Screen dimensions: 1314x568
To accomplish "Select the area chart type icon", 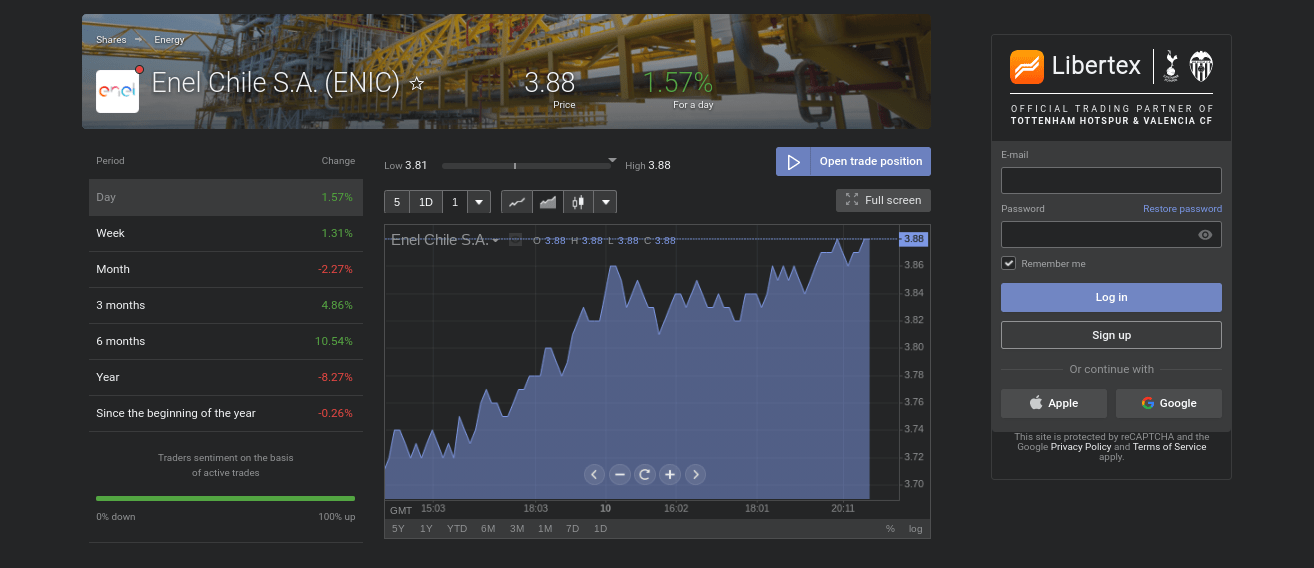I will 548,202.
